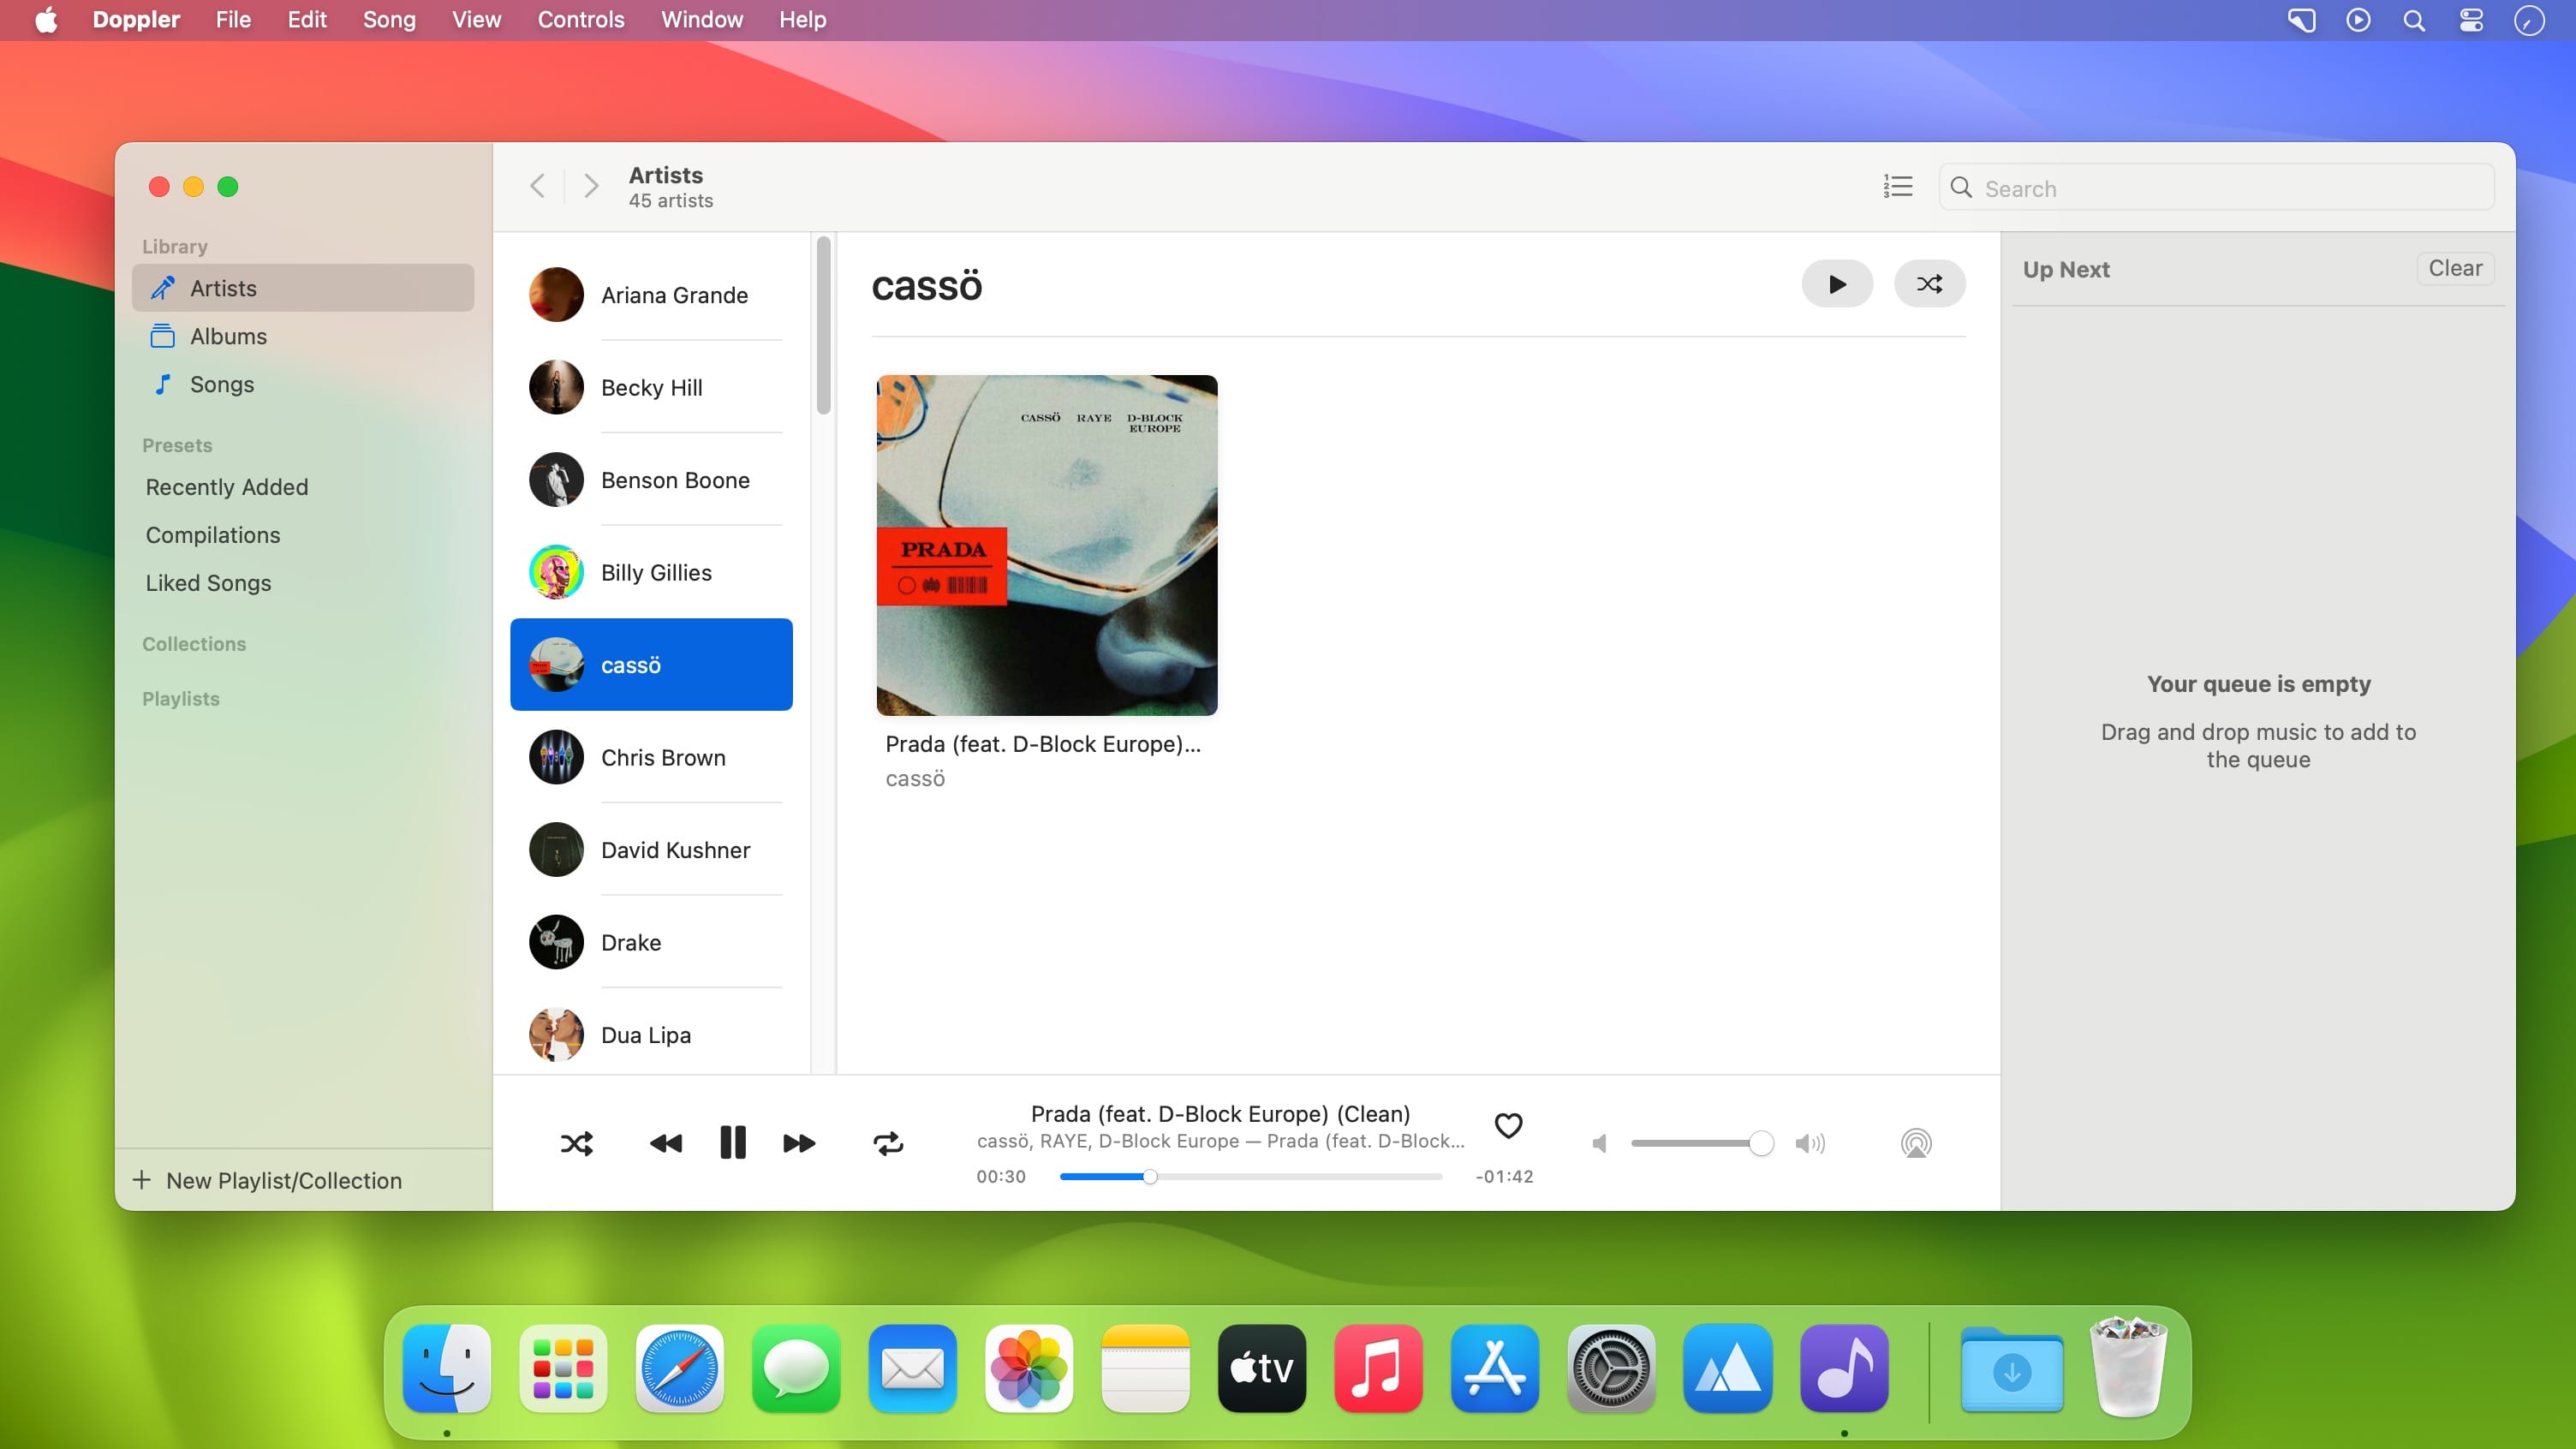Viewport: 2576px width, 1449px height.
Task: Open Apple Music from the Dock
Action: coord(1378,1369)
